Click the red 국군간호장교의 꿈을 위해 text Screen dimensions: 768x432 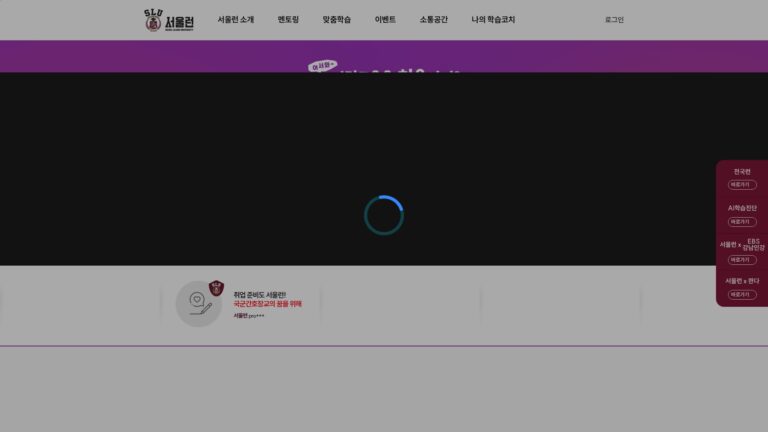267,304
